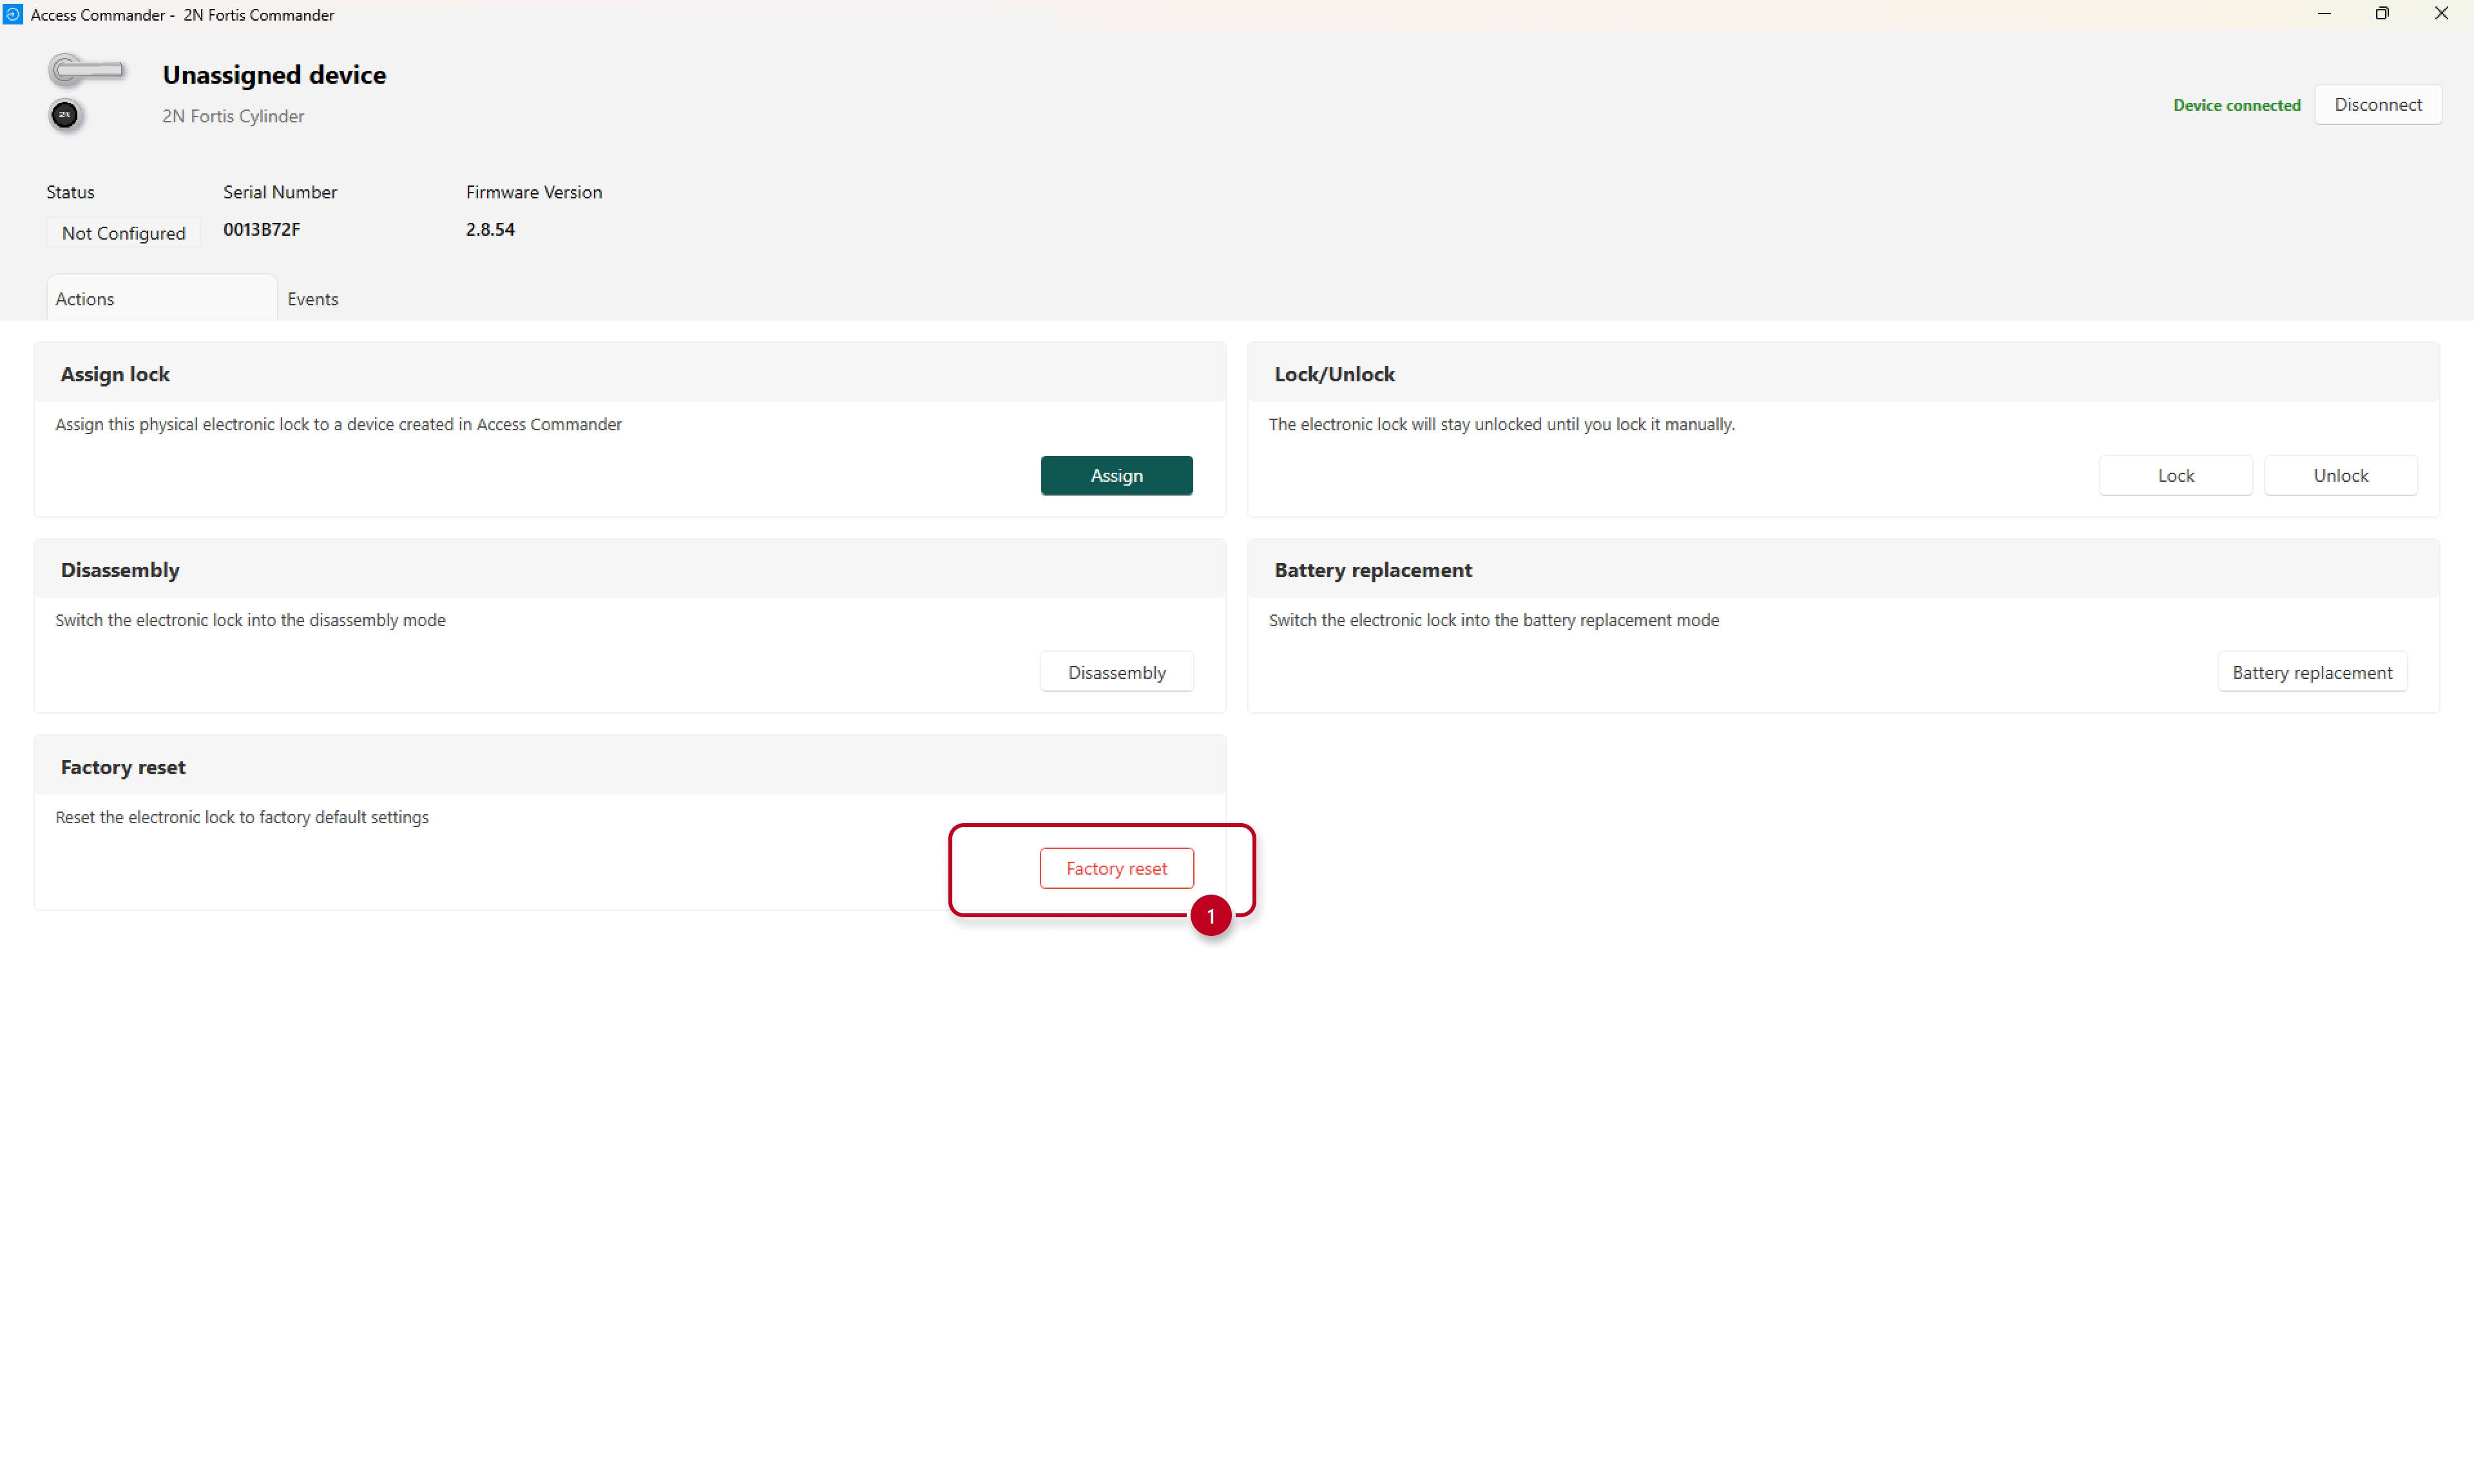This screenshot has width=2474, height=1484.
Task: Click firmware version 2.8.54
Action: click(490, 230)
